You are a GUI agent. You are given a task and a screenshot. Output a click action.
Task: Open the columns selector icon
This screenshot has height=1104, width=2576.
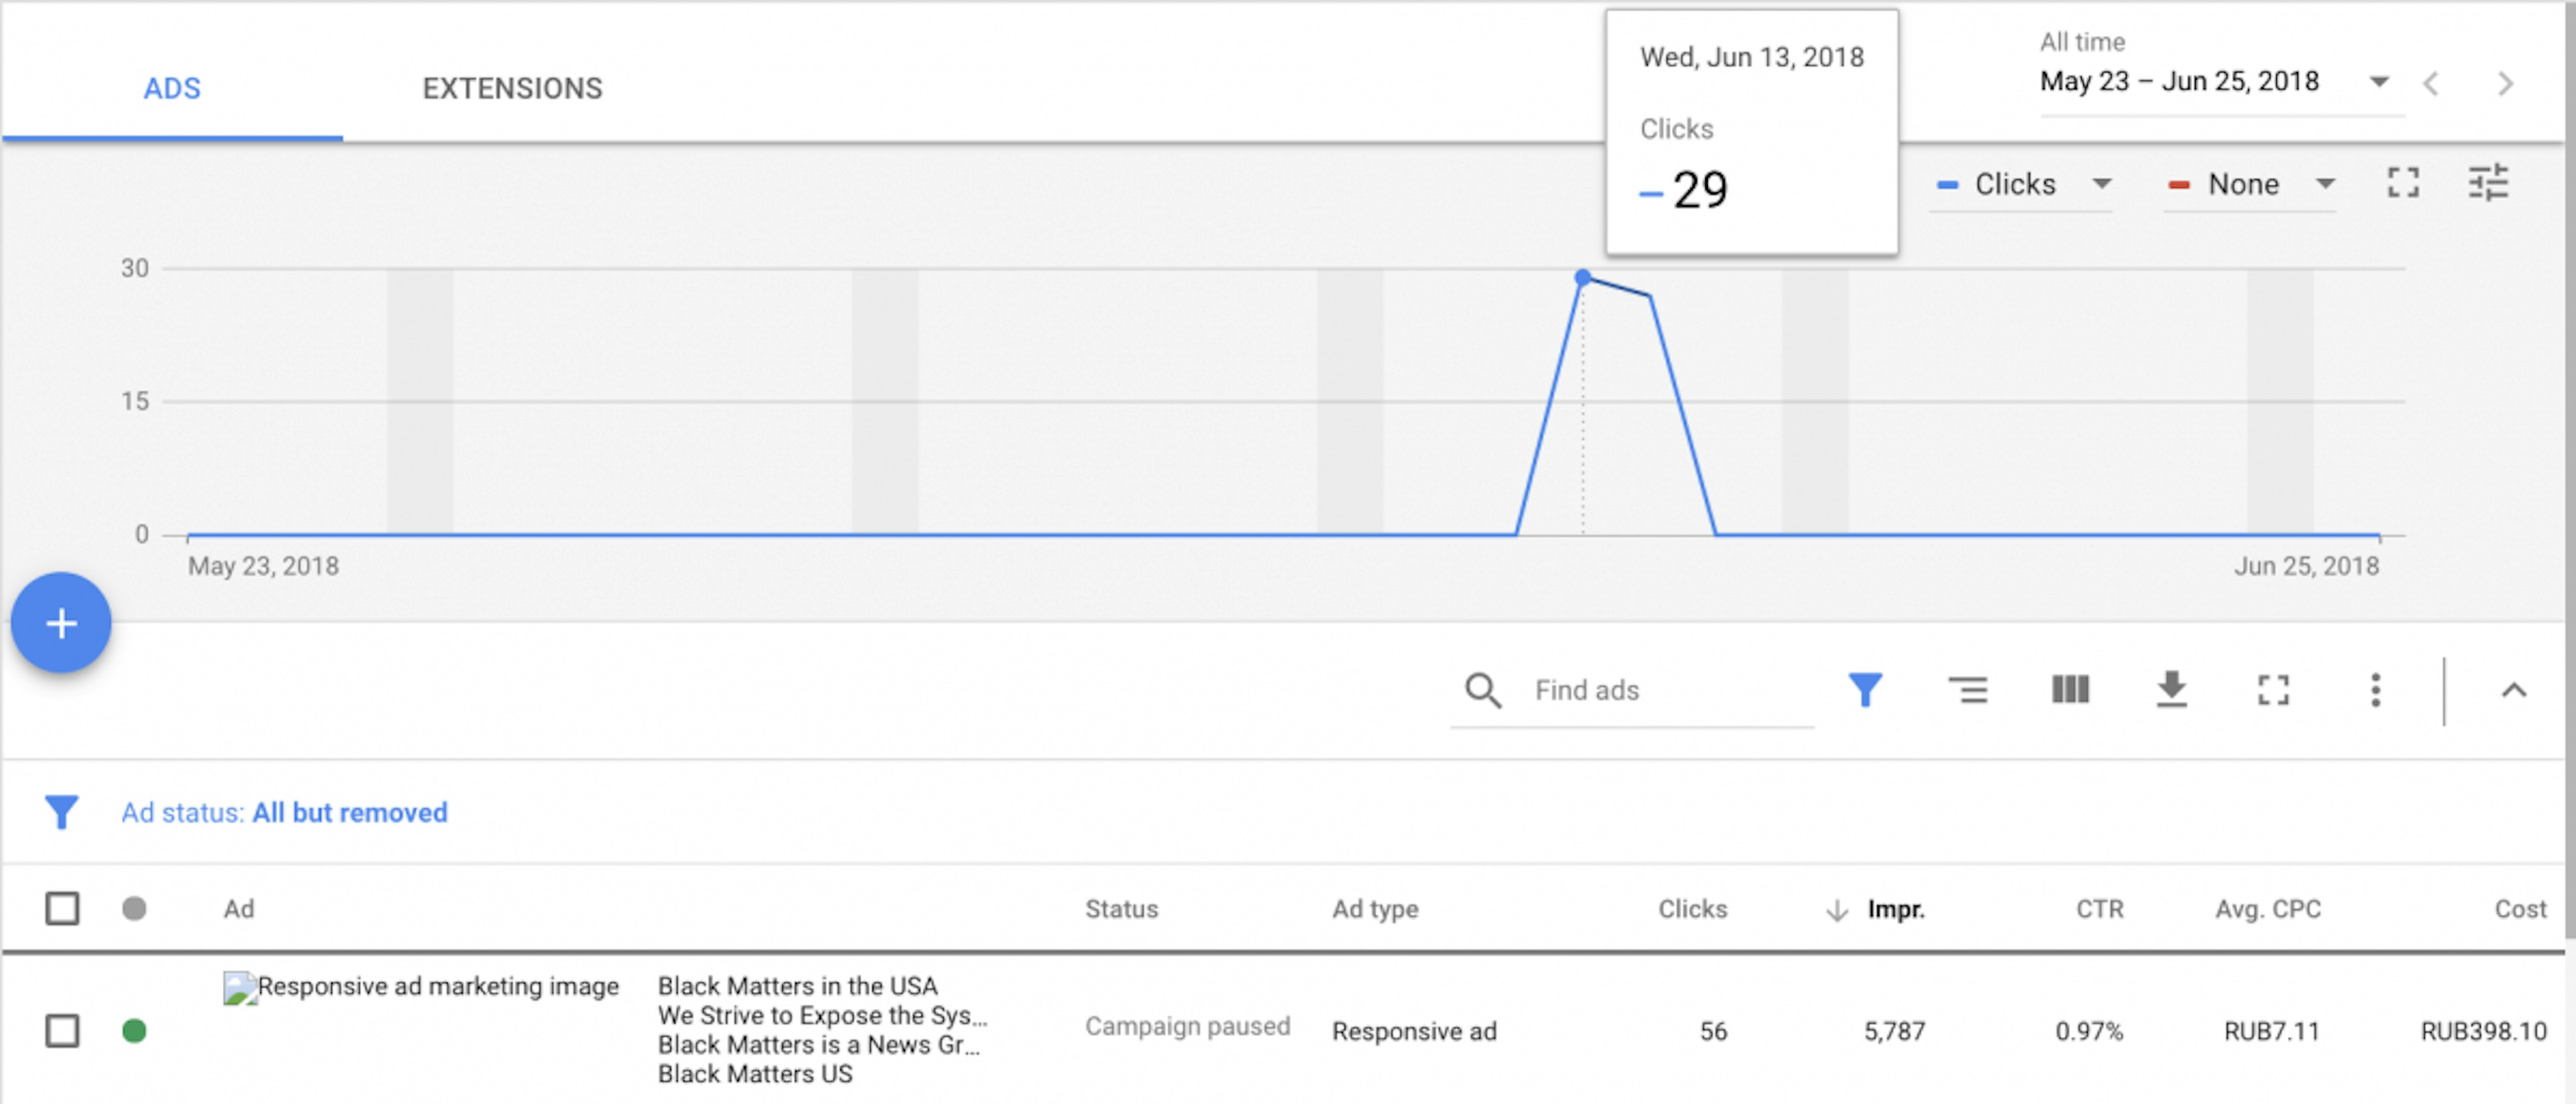(x=2069, y=690)
